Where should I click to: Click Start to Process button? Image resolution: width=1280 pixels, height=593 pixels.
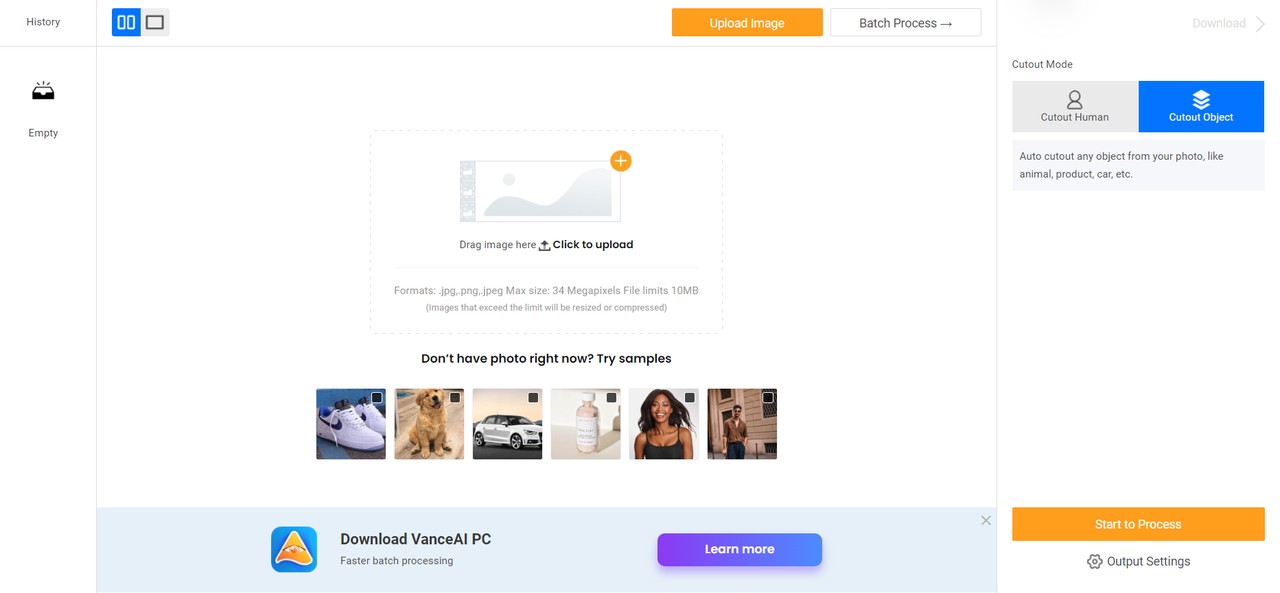coord(1138,524)
